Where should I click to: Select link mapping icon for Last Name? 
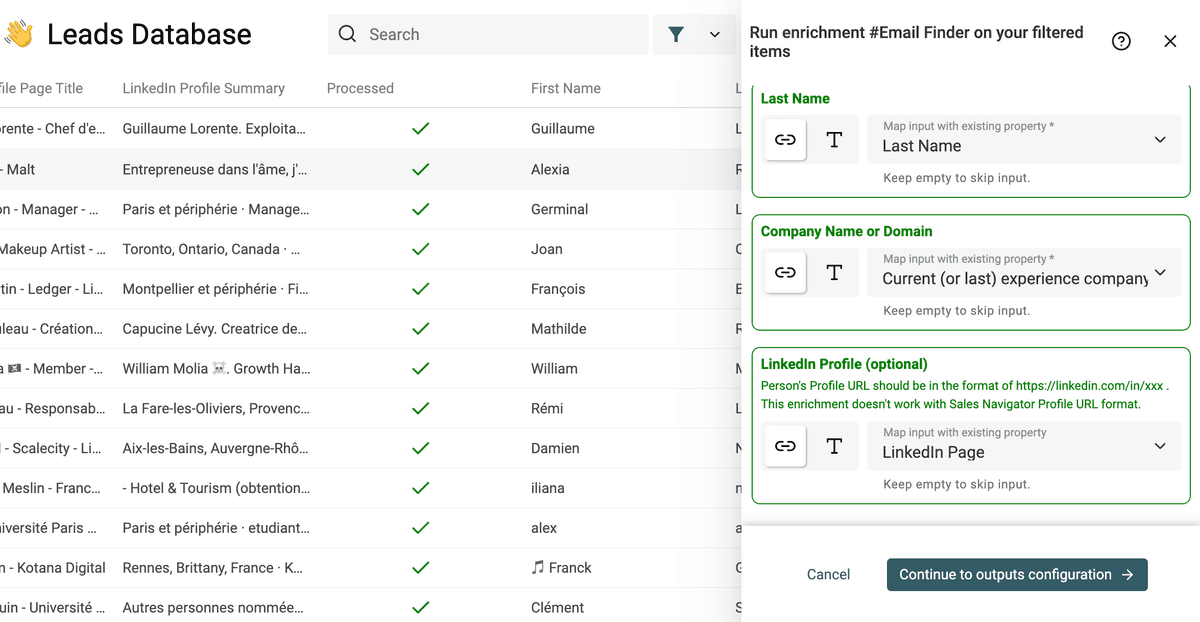(786, 140)
